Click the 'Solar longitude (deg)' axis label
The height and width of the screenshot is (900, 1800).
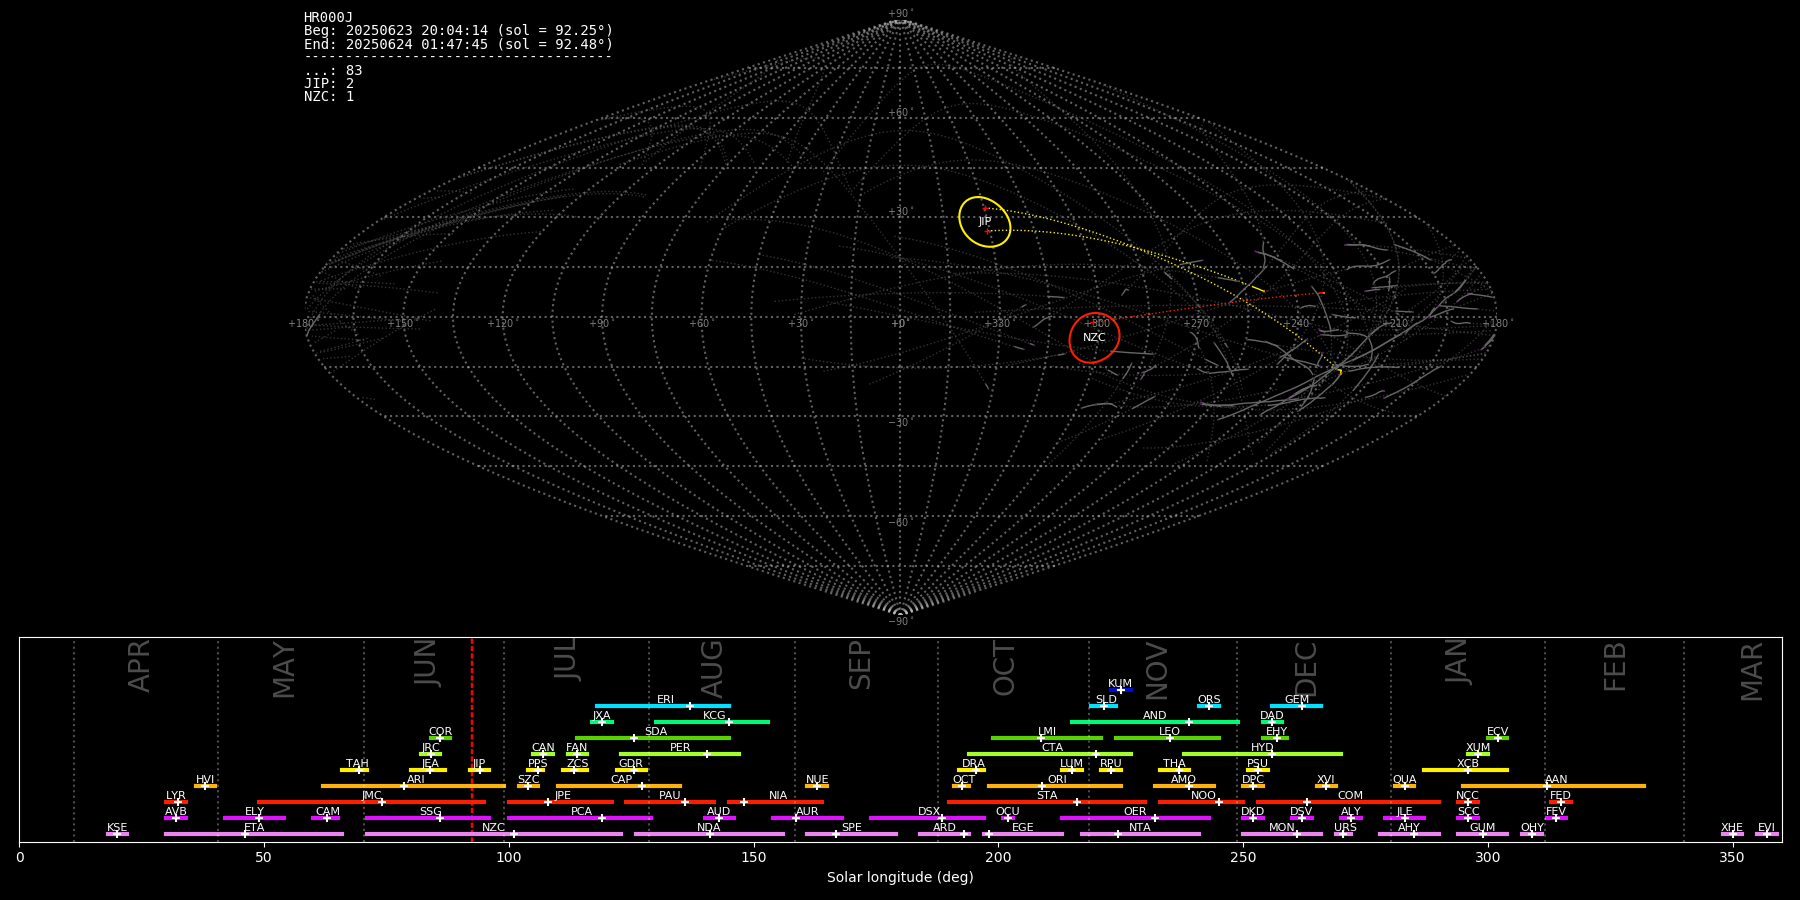(900, 878)
